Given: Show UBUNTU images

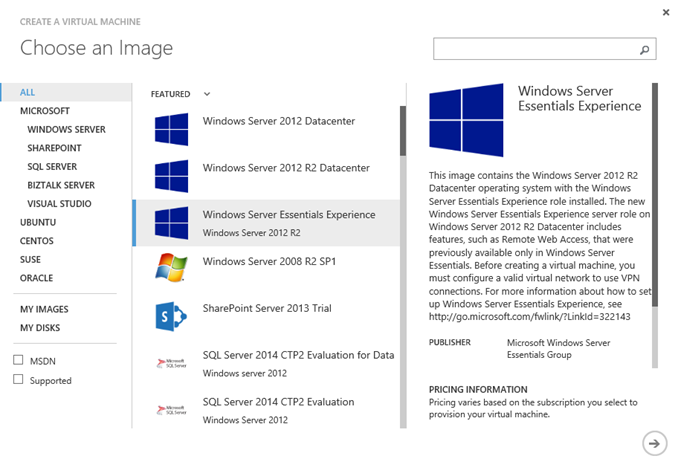Looking at the screenshot, I should tap(38, 222).
